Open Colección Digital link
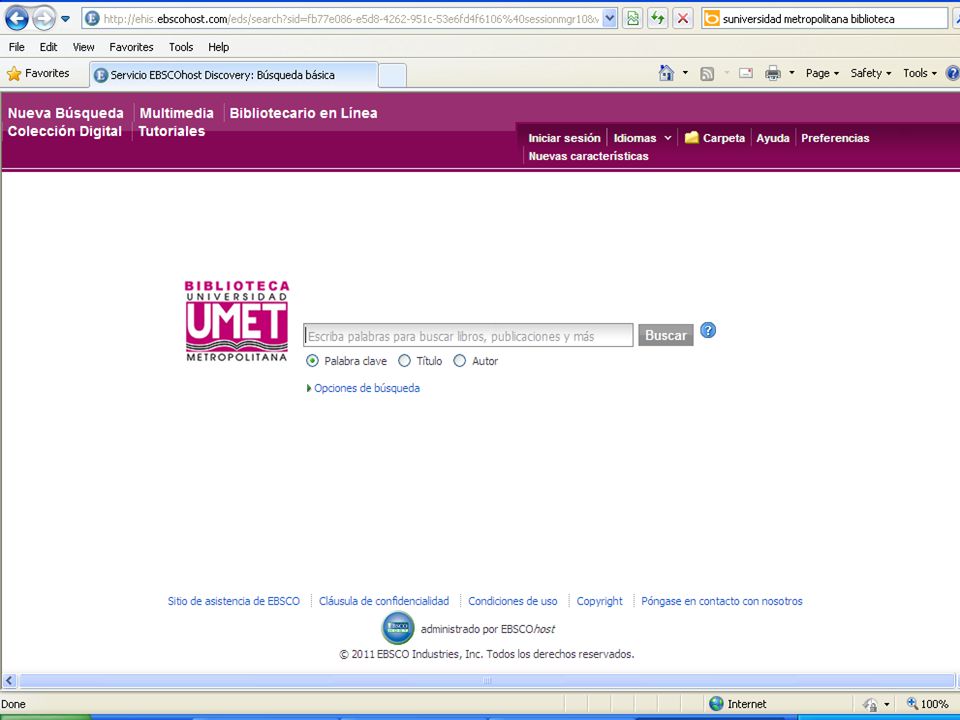This screenshot has height=720, width=960. tap(64, 131)
